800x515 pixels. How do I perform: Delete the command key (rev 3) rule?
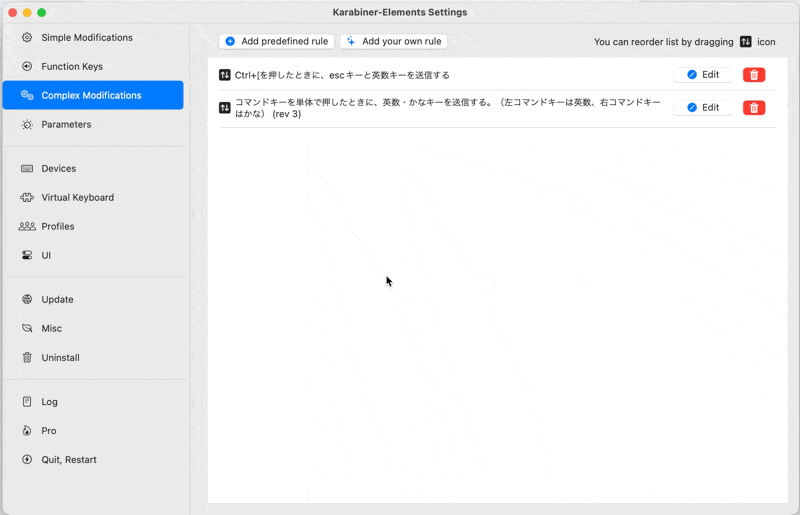pos(754,108)
